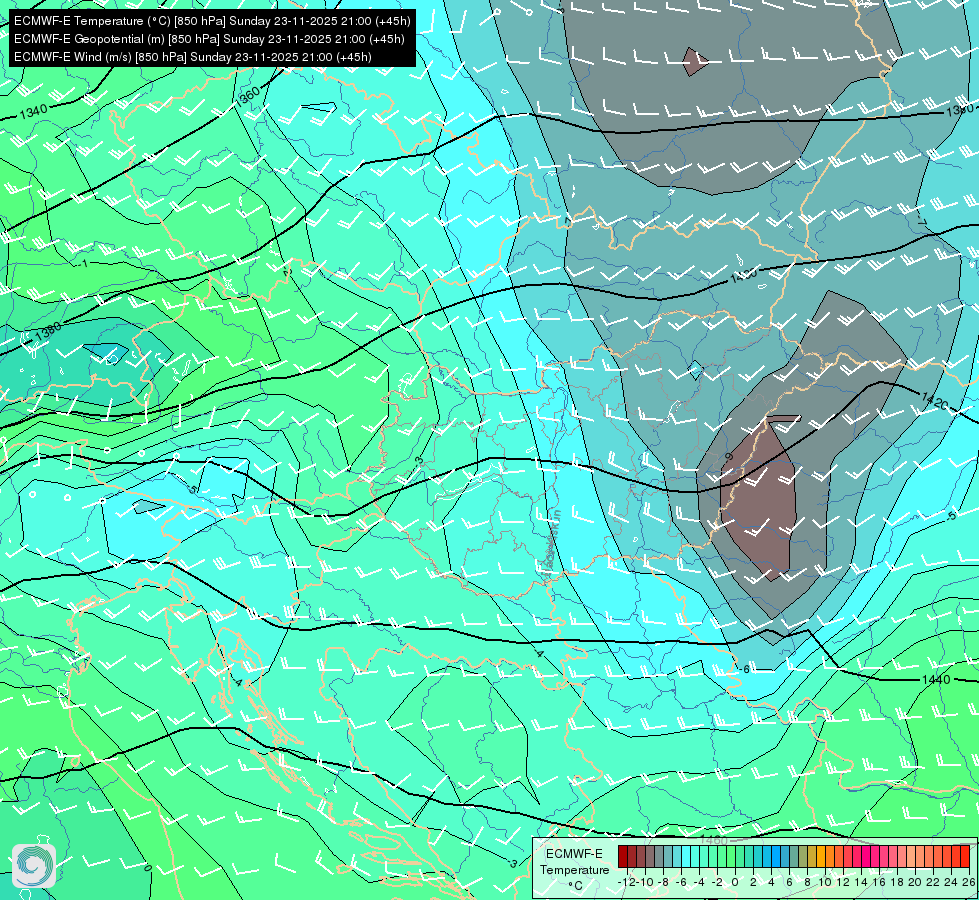Image resolution: width=979 pixels, height=900 pixels.
Task: Click the -7 isotherm label on the map
Action: point(922,220)
